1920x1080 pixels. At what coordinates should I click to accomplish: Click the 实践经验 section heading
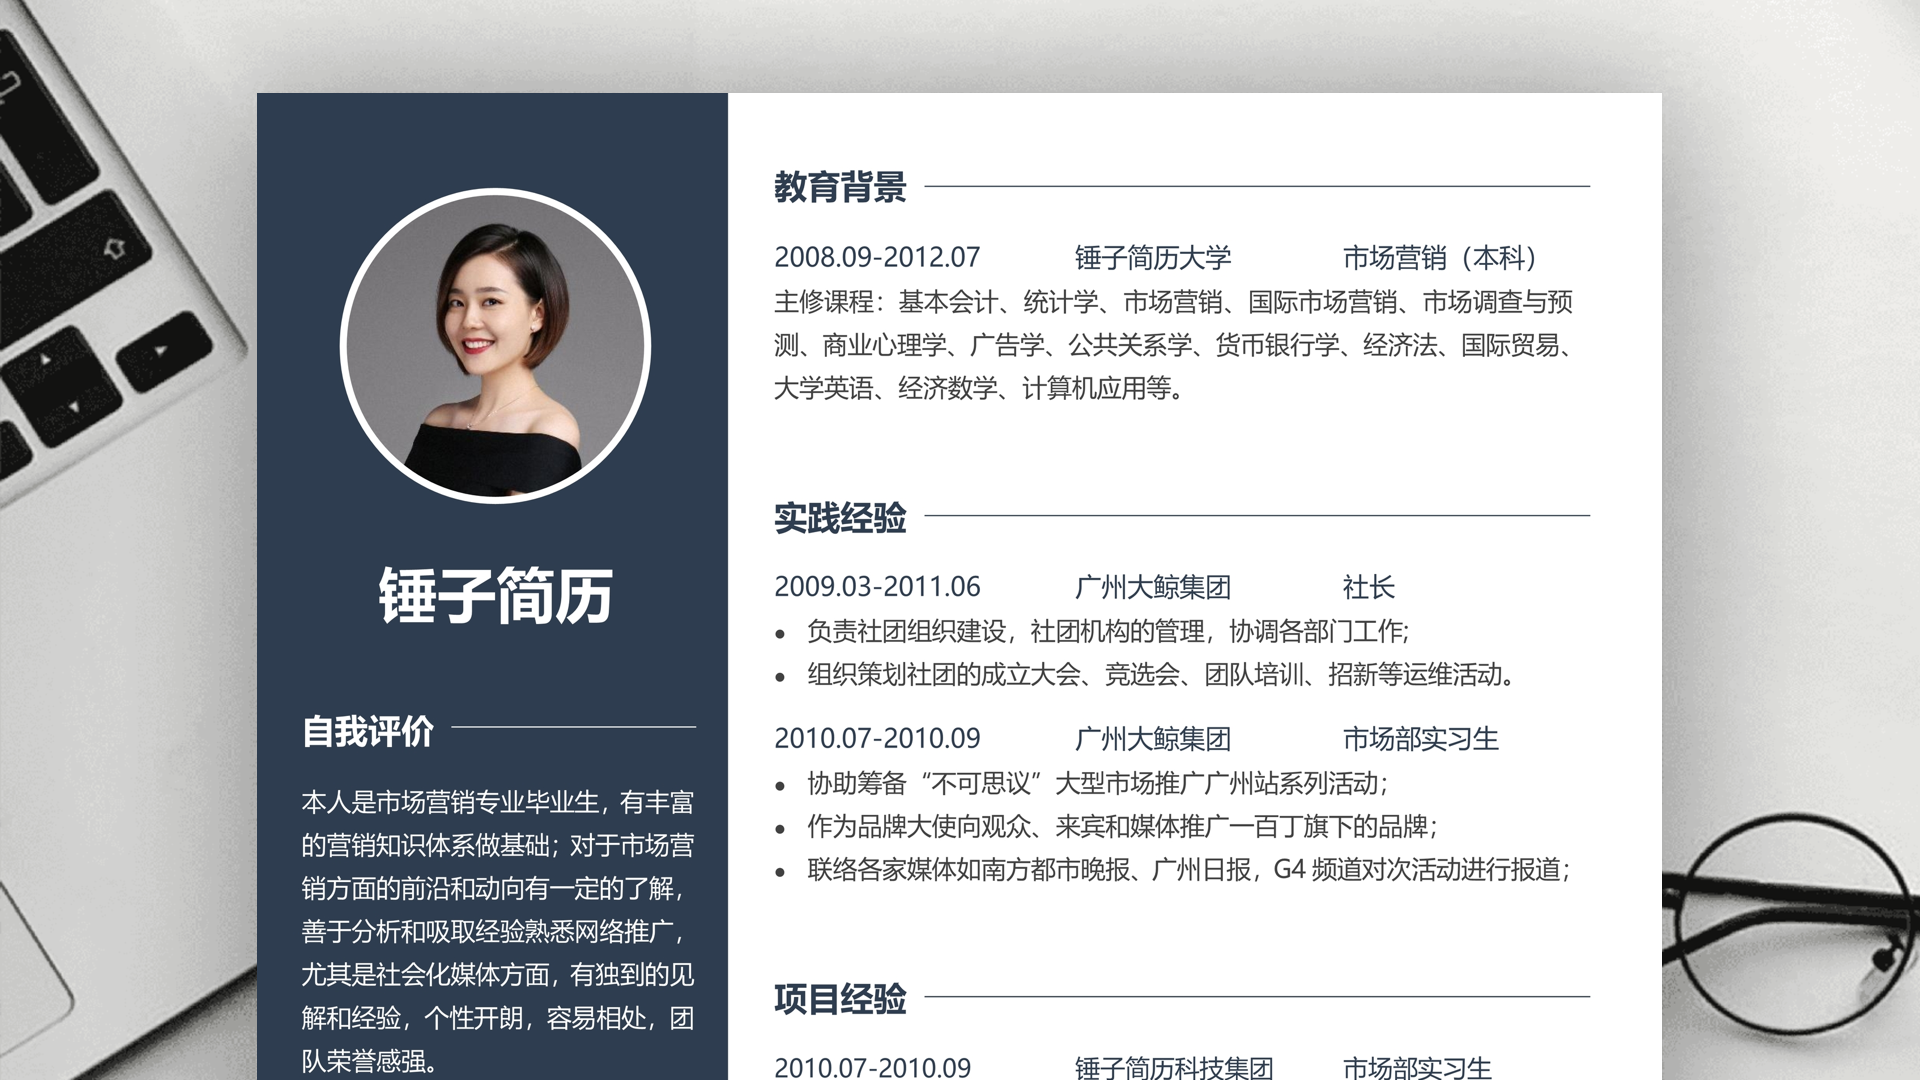pyautogui.click(x=840, y=518)
